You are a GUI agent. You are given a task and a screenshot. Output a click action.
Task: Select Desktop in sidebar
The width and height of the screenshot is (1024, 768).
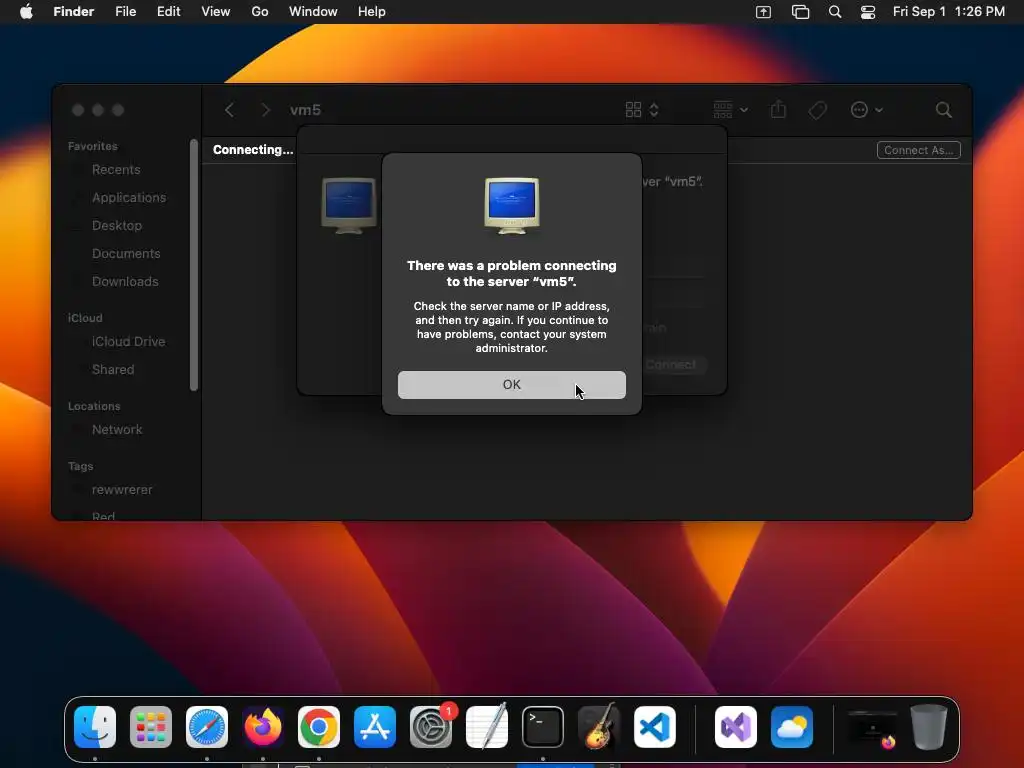pyautogui.click(x=116, y=226)
